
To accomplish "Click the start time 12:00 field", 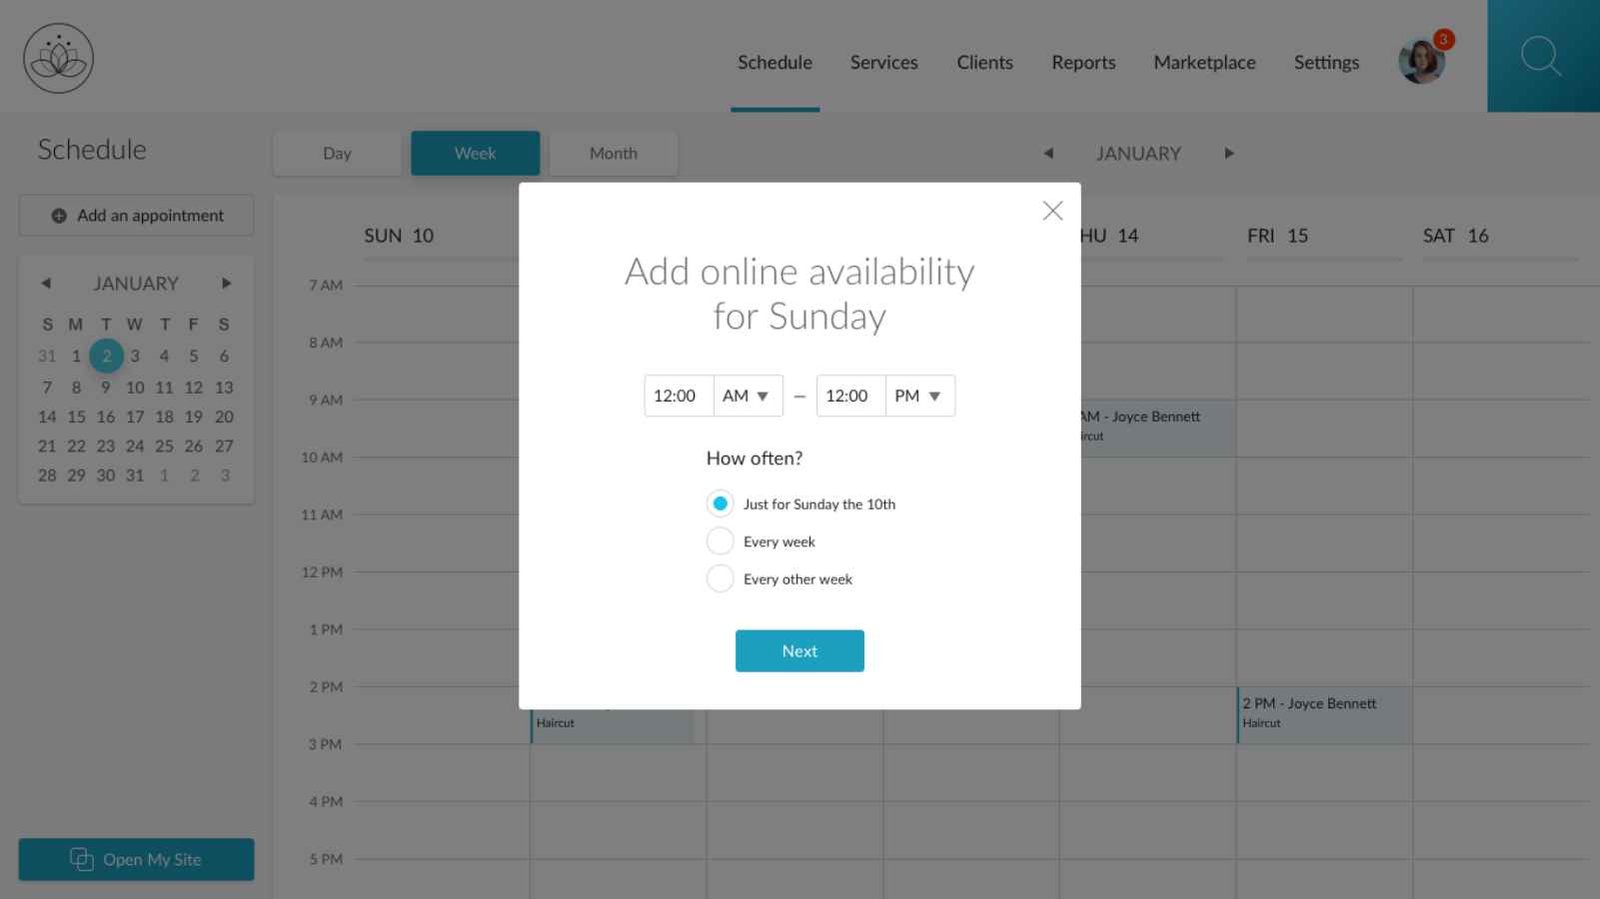I will tap(679, 396).
